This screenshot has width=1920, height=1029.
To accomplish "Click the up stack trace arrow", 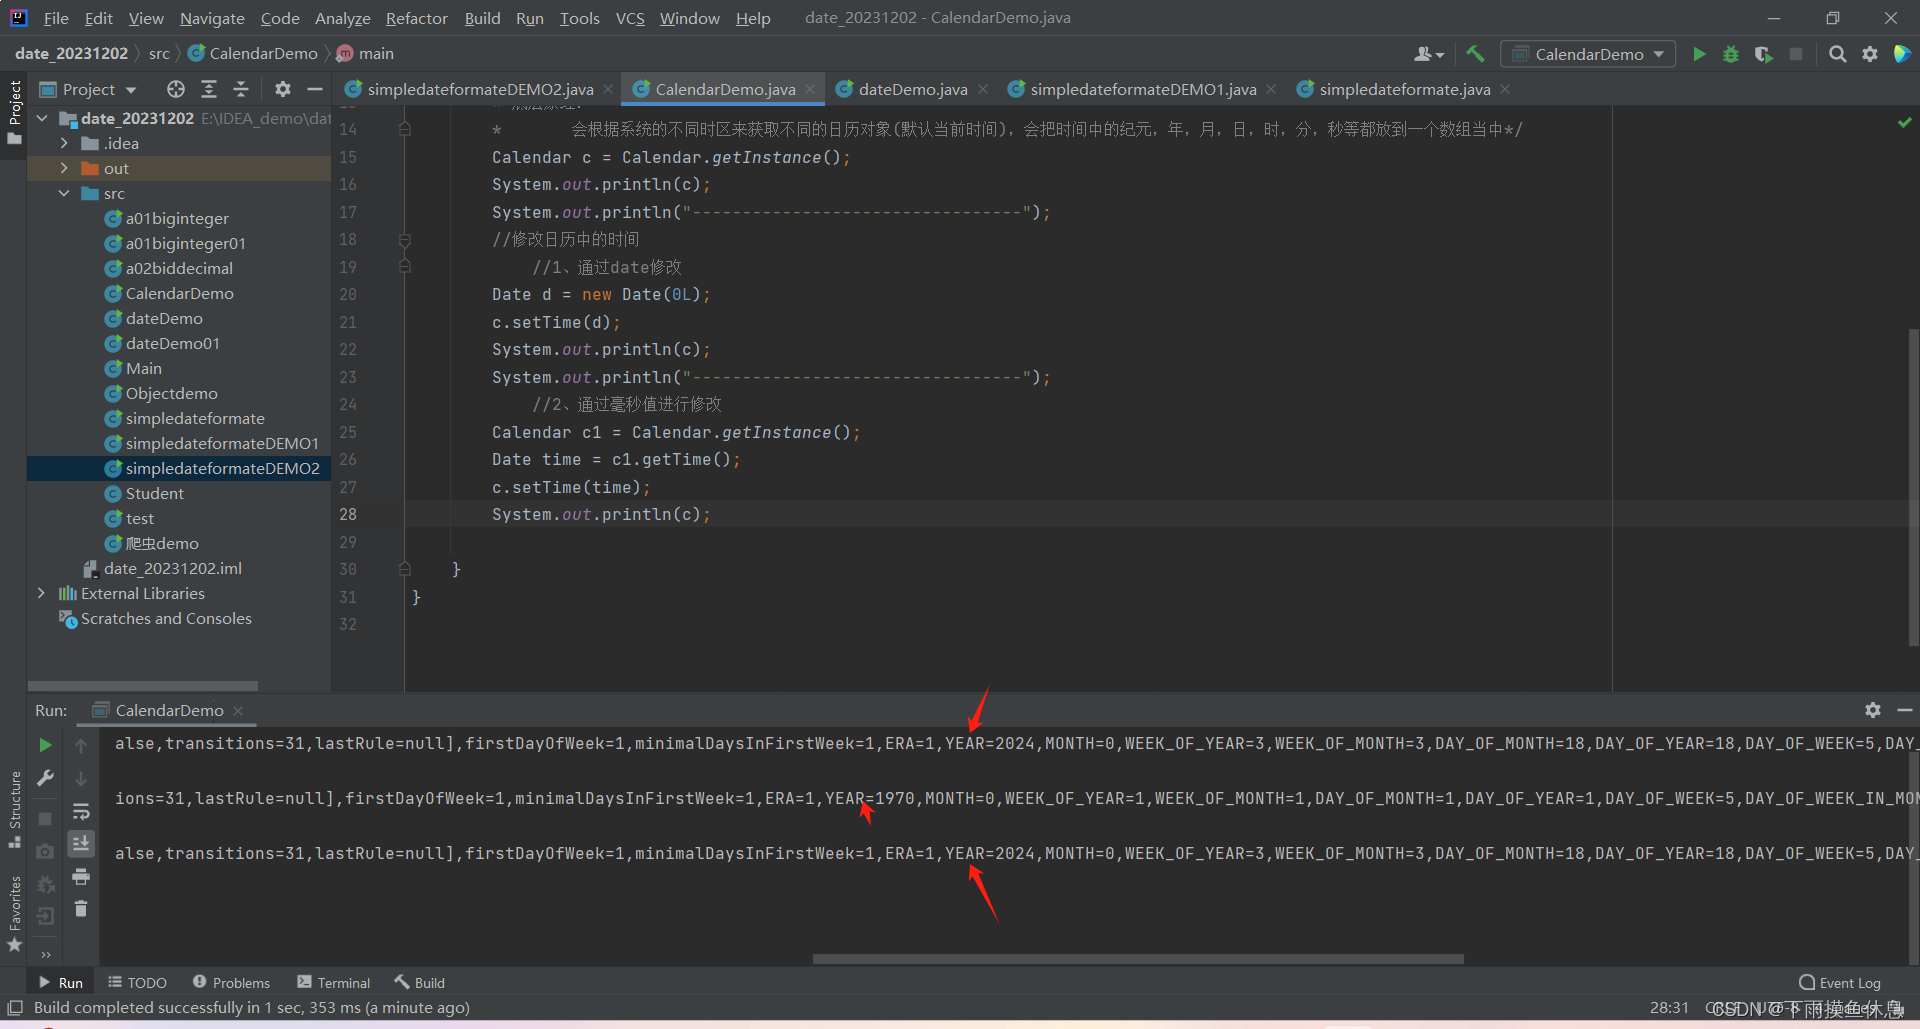I will tap(81, 745).
